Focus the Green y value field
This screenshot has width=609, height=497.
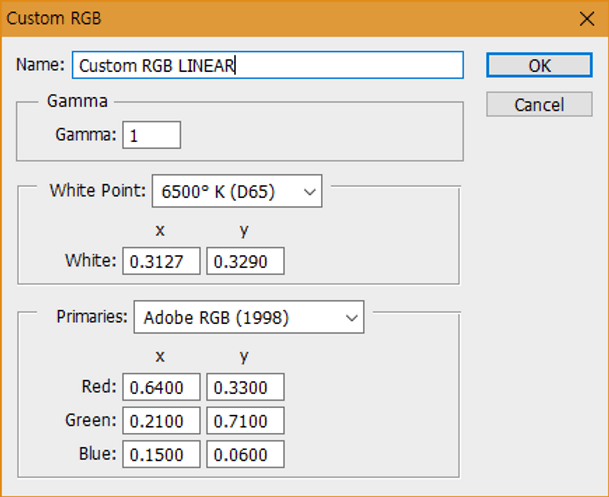245,420
